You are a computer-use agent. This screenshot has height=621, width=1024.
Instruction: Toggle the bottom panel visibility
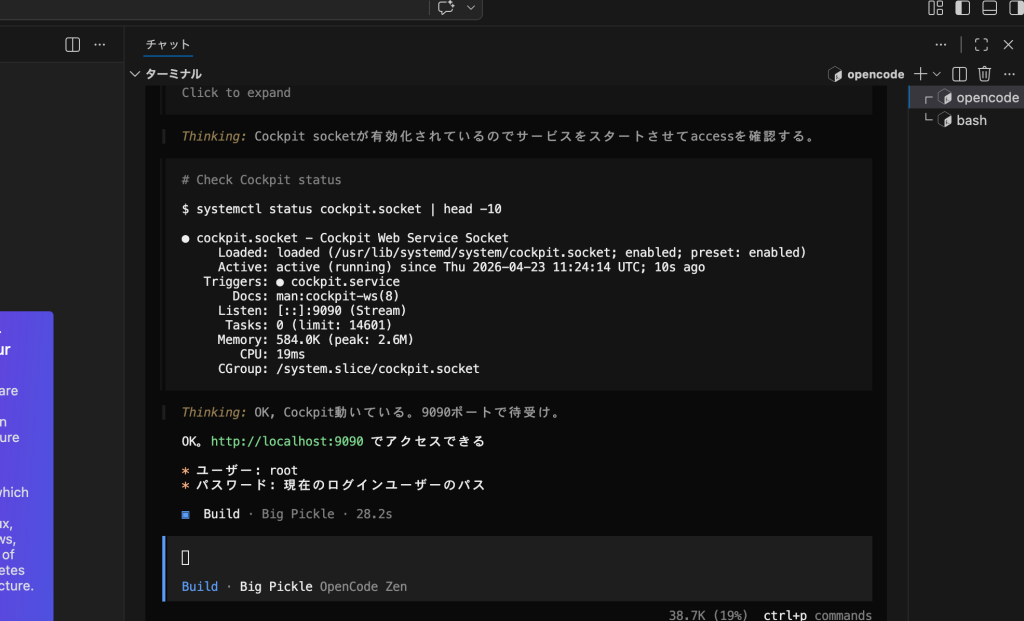[989, 8]
